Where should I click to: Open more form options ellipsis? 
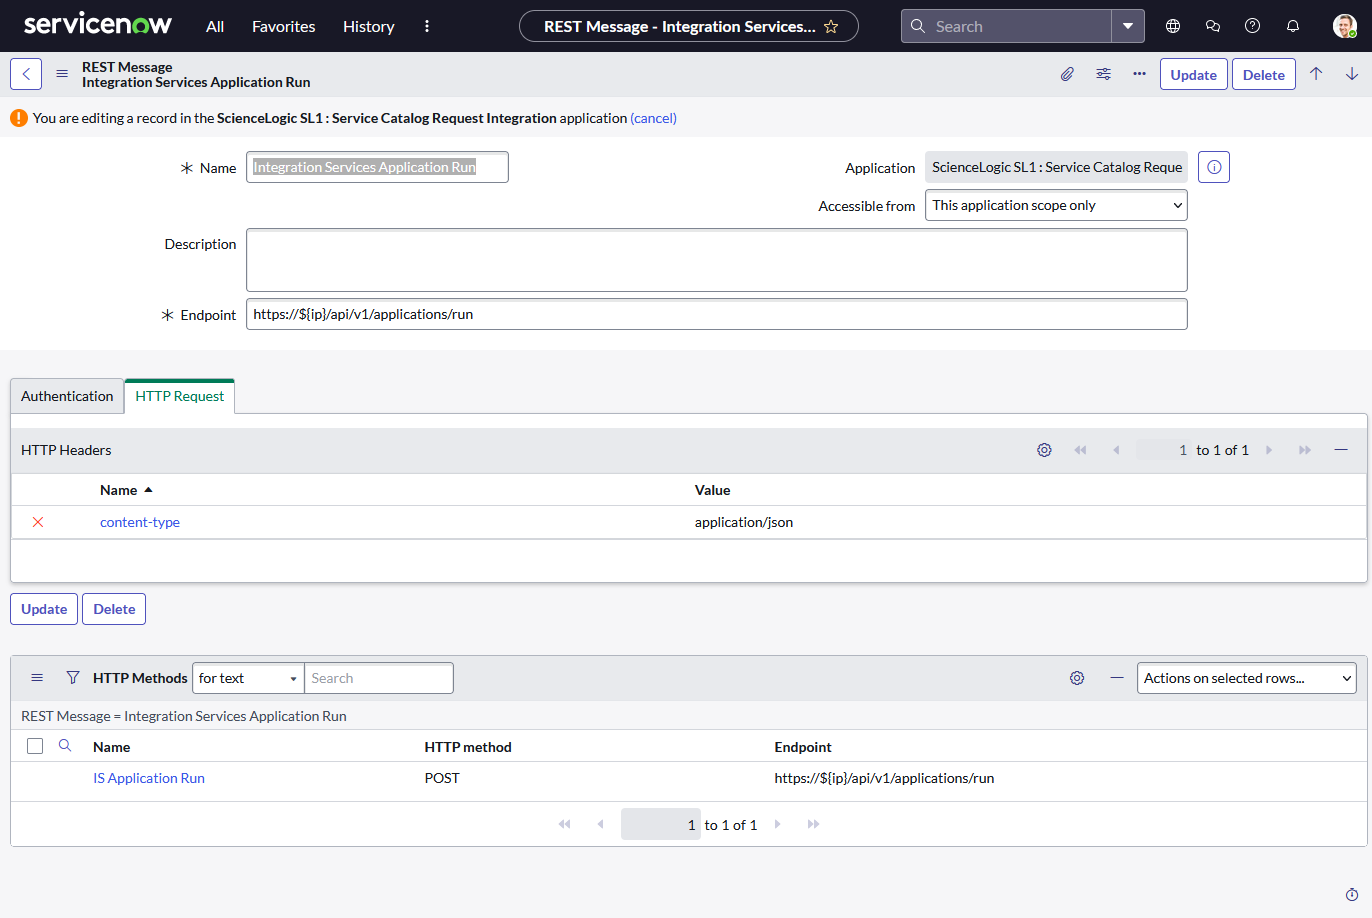click(x=1139, y=74)
